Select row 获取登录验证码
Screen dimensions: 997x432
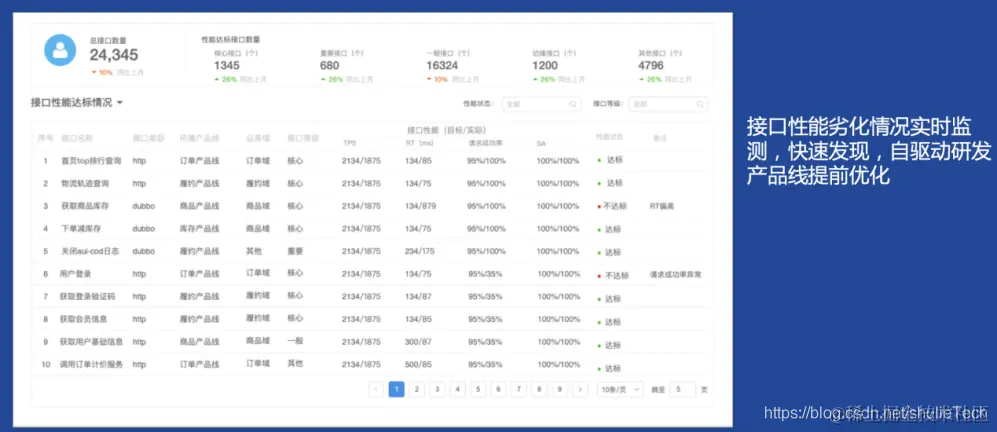pos(372,296)
